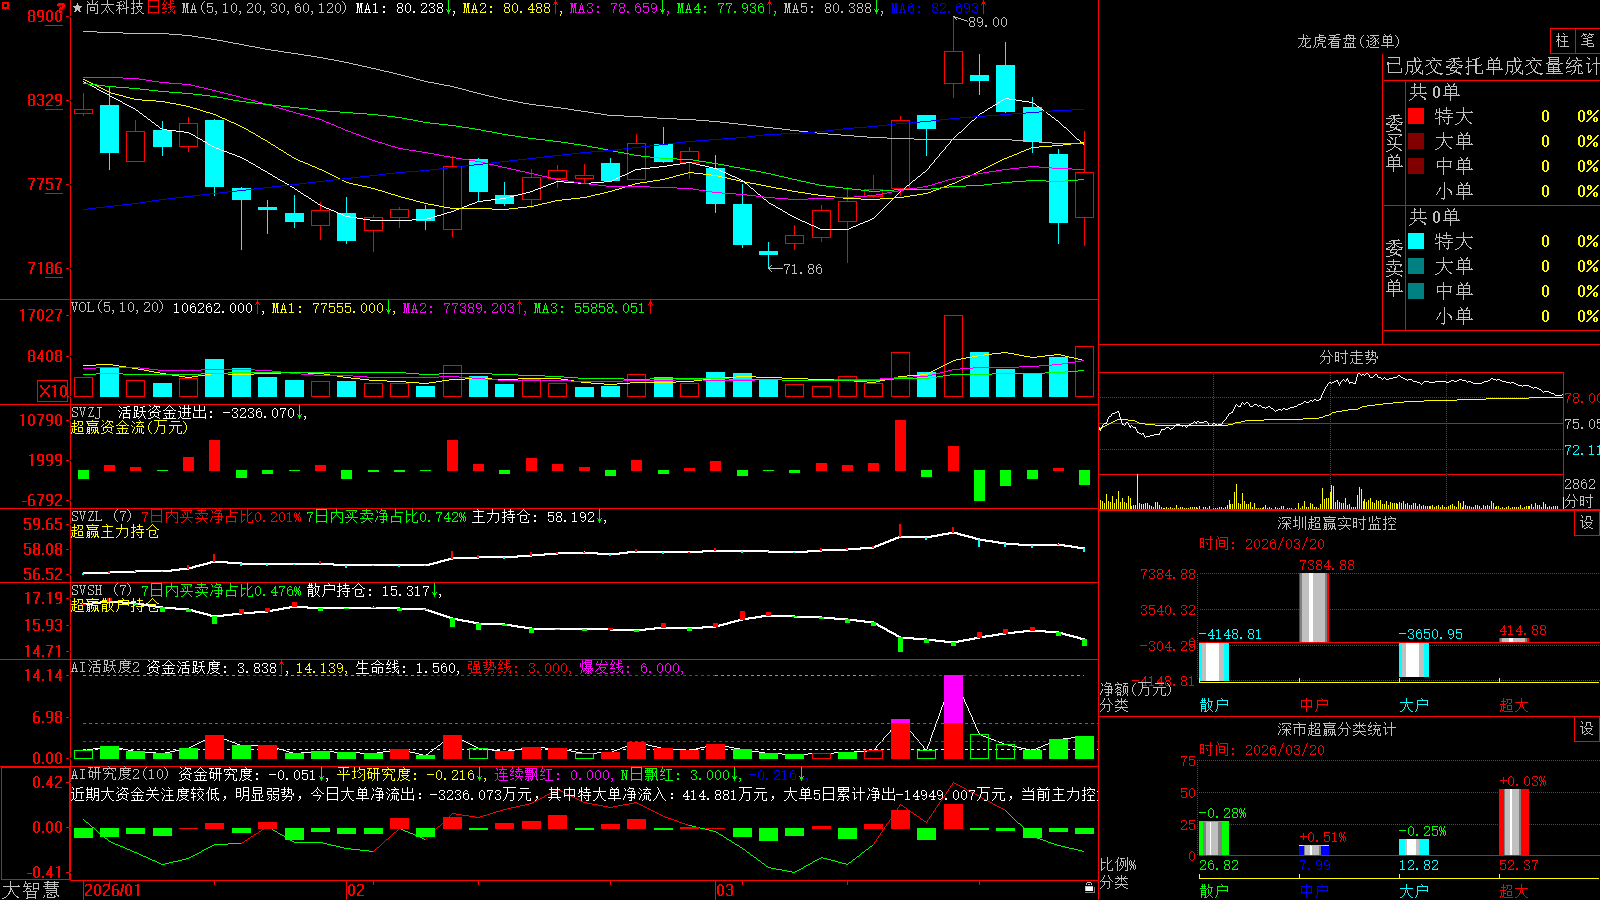Viewport: 1600px width, 900px height.
Task: Open the MA(5,10,20,30,60,120) indicator parameters
Action: click(x=264, y=8)
